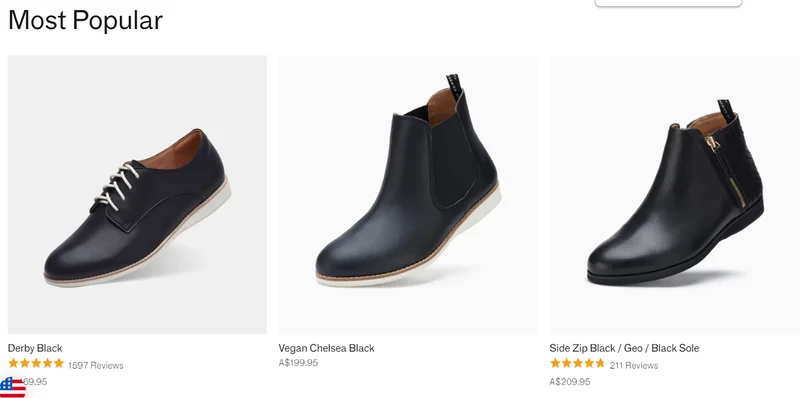Select the last star of Side Zip rating
This screenshot has height=398, width=800.
[599, 363]
